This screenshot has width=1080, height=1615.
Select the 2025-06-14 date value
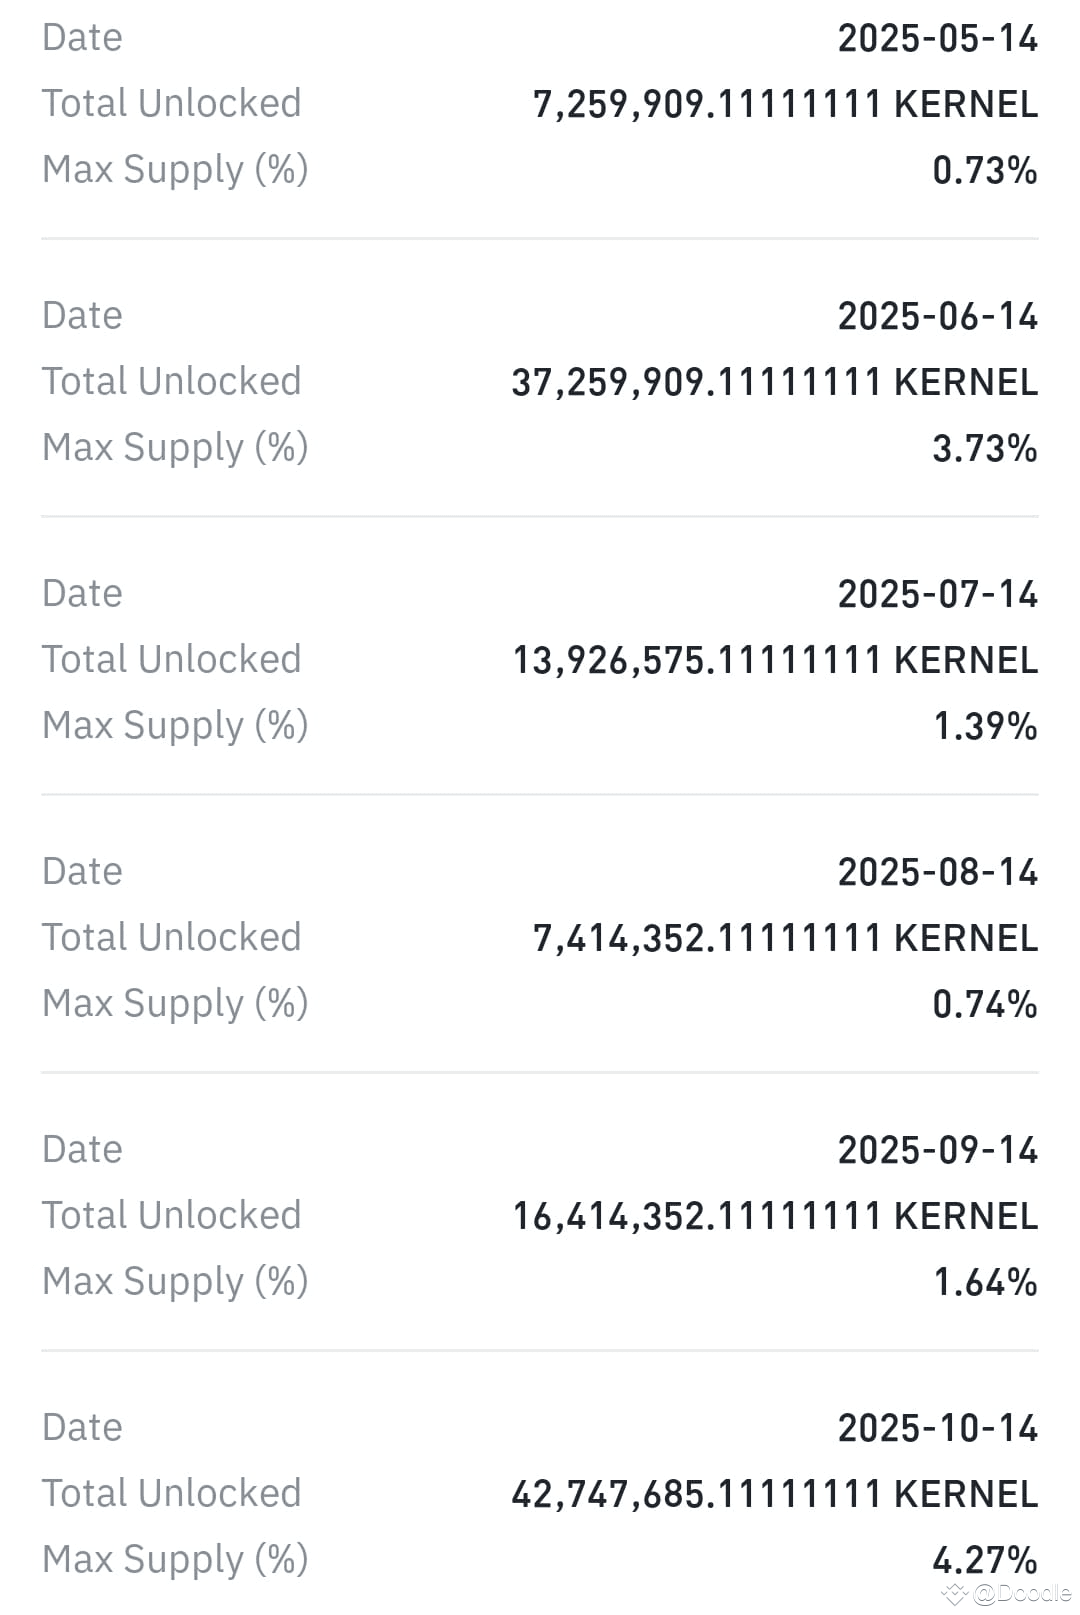pyautogui.click(x=937, y=317)
